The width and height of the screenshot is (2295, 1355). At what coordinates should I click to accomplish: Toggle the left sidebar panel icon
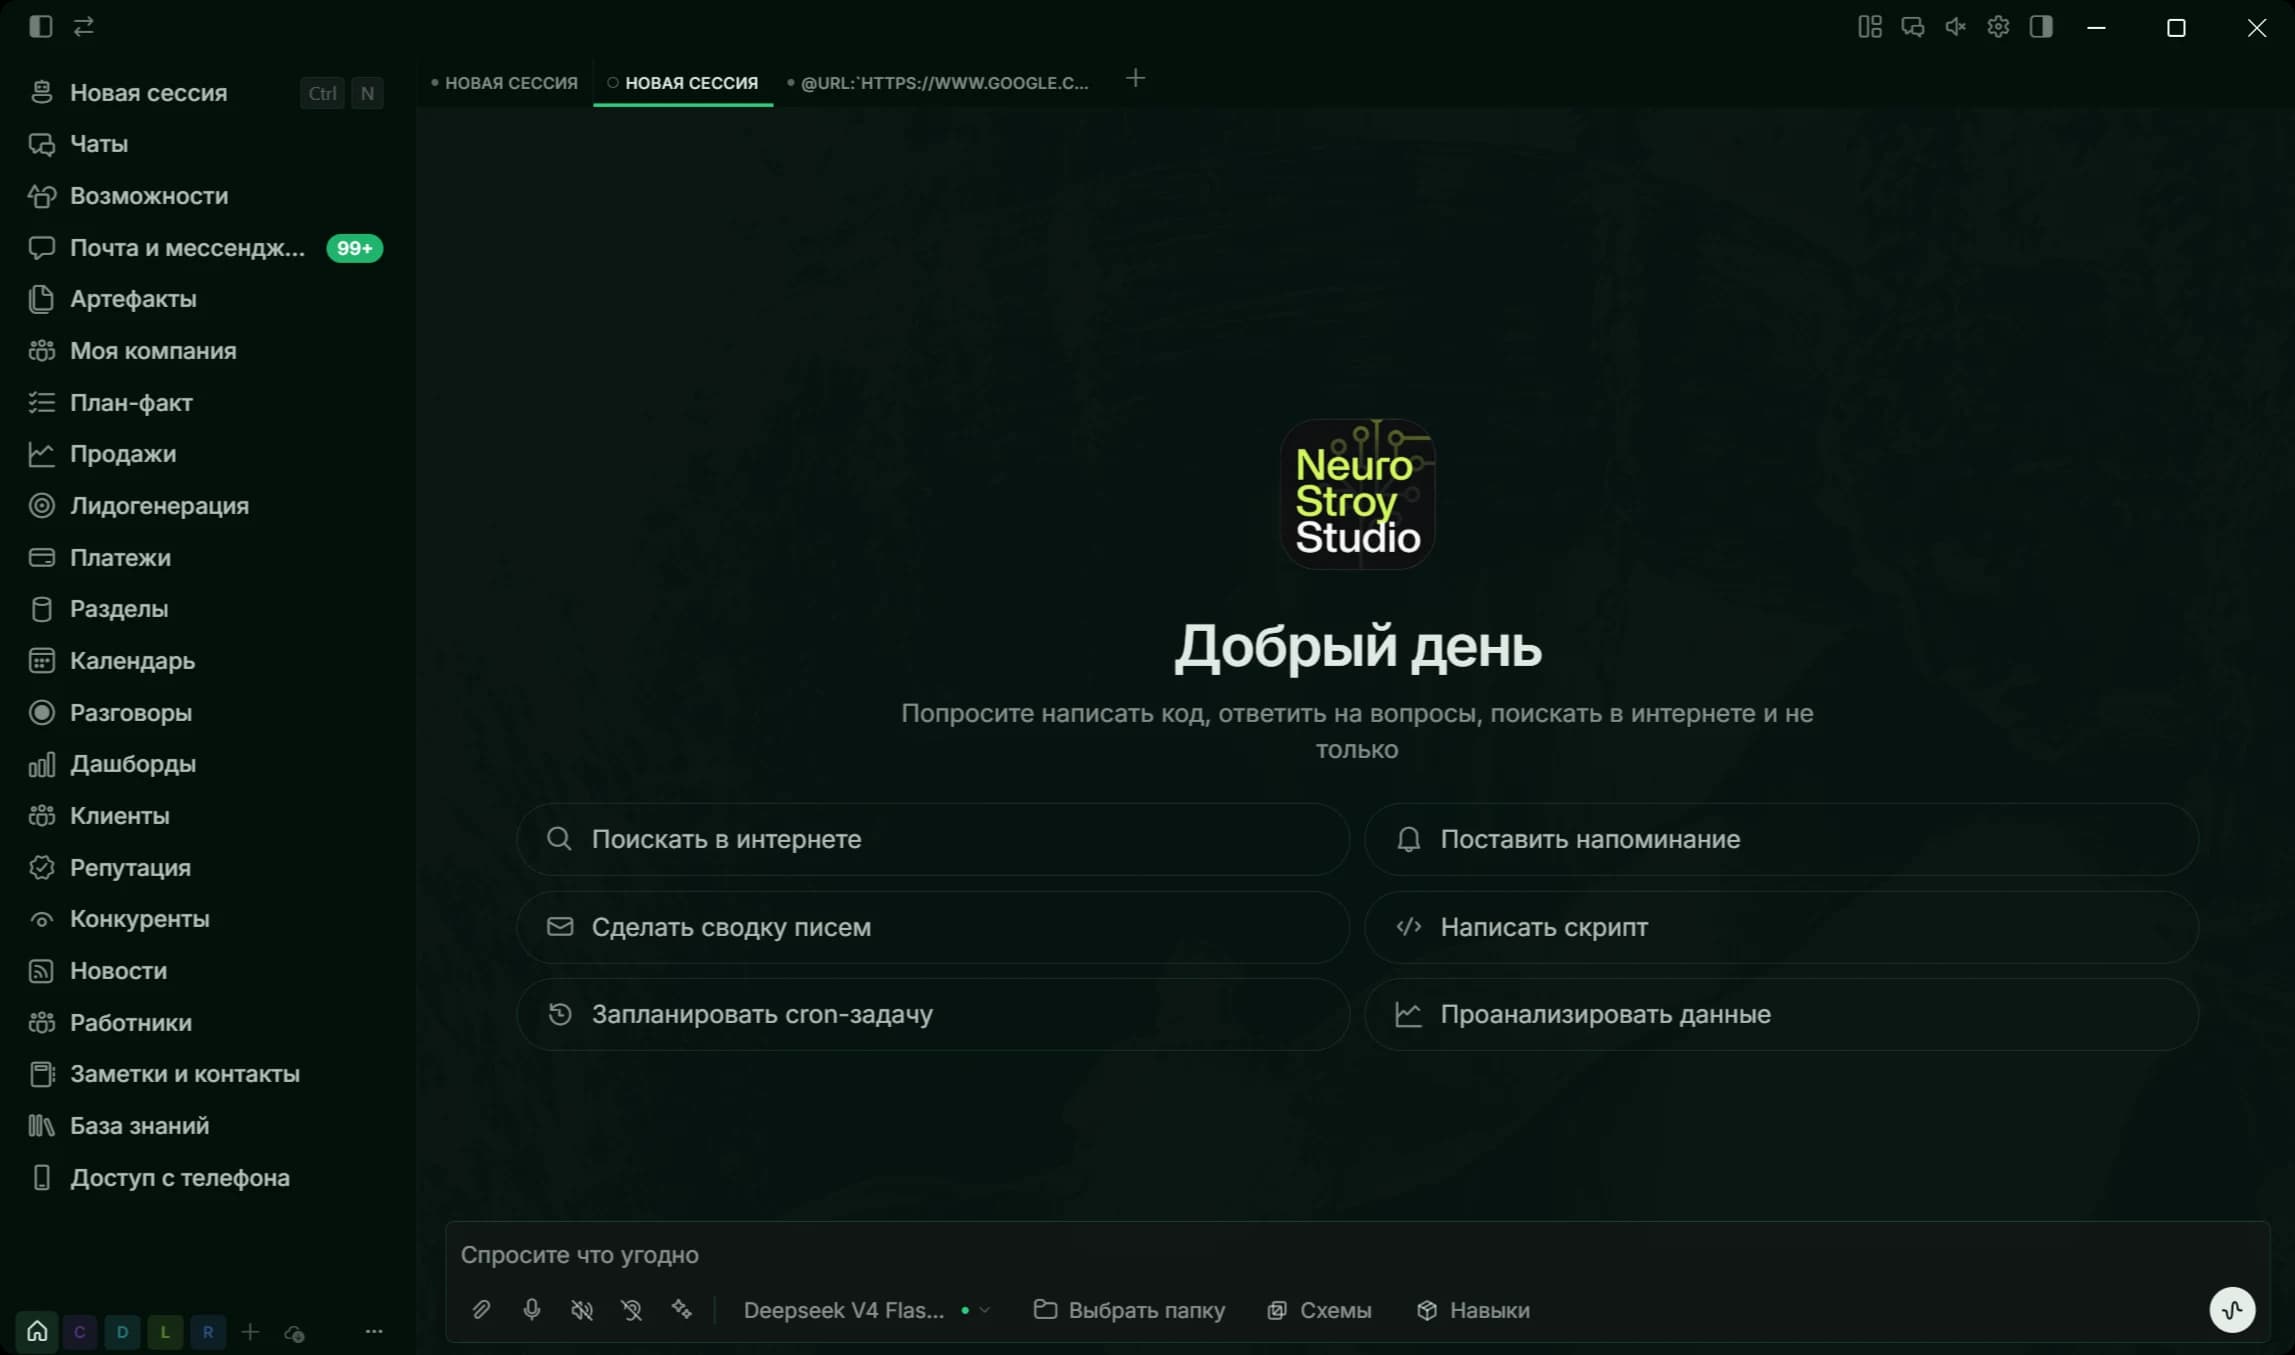click(x=41, y=27)
